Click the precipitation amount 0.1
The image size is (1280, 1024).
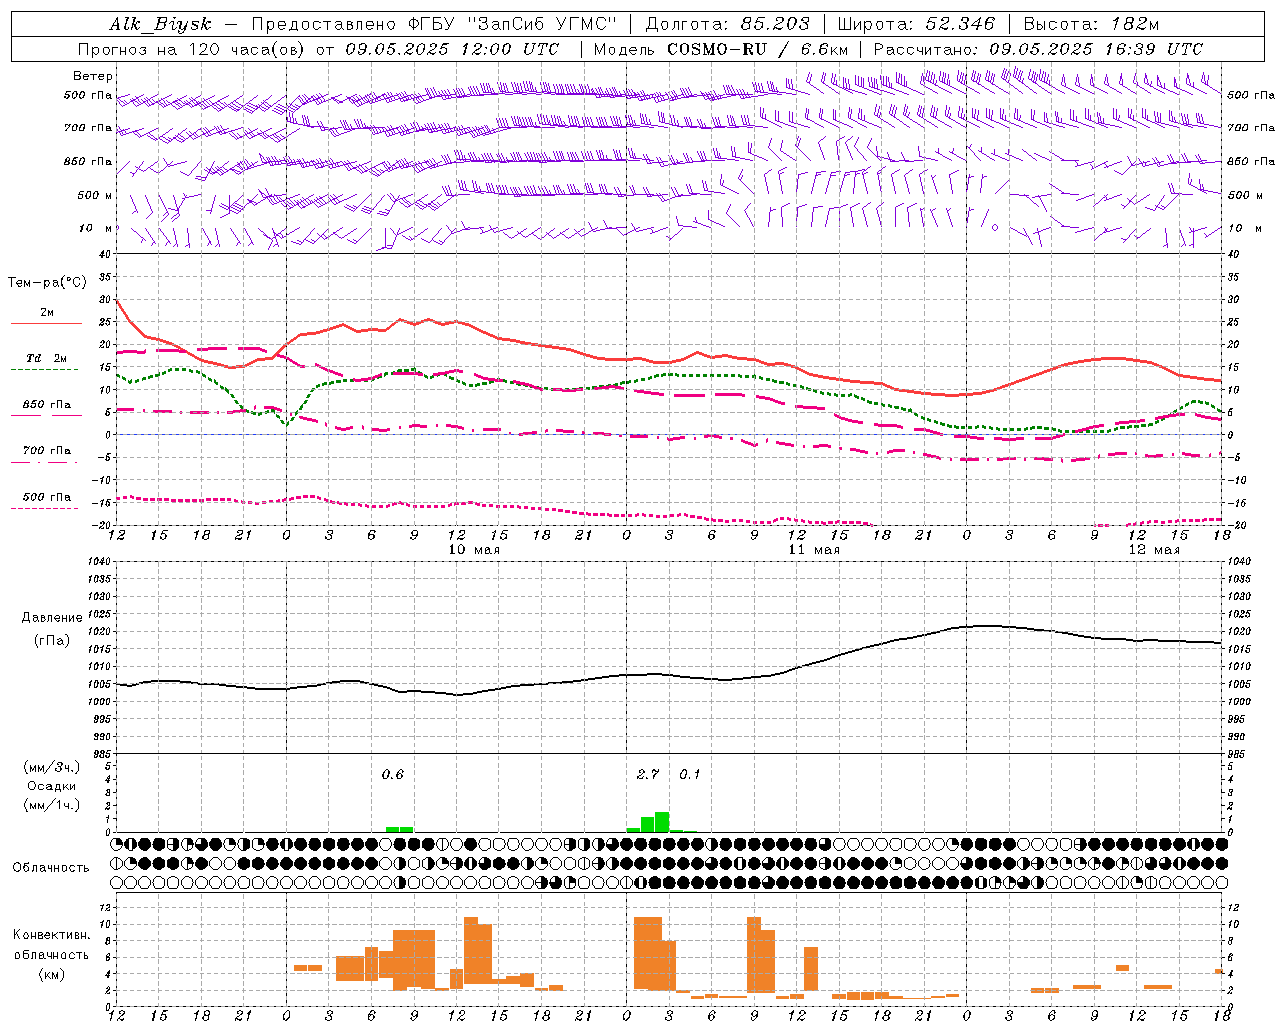point(690,774)
